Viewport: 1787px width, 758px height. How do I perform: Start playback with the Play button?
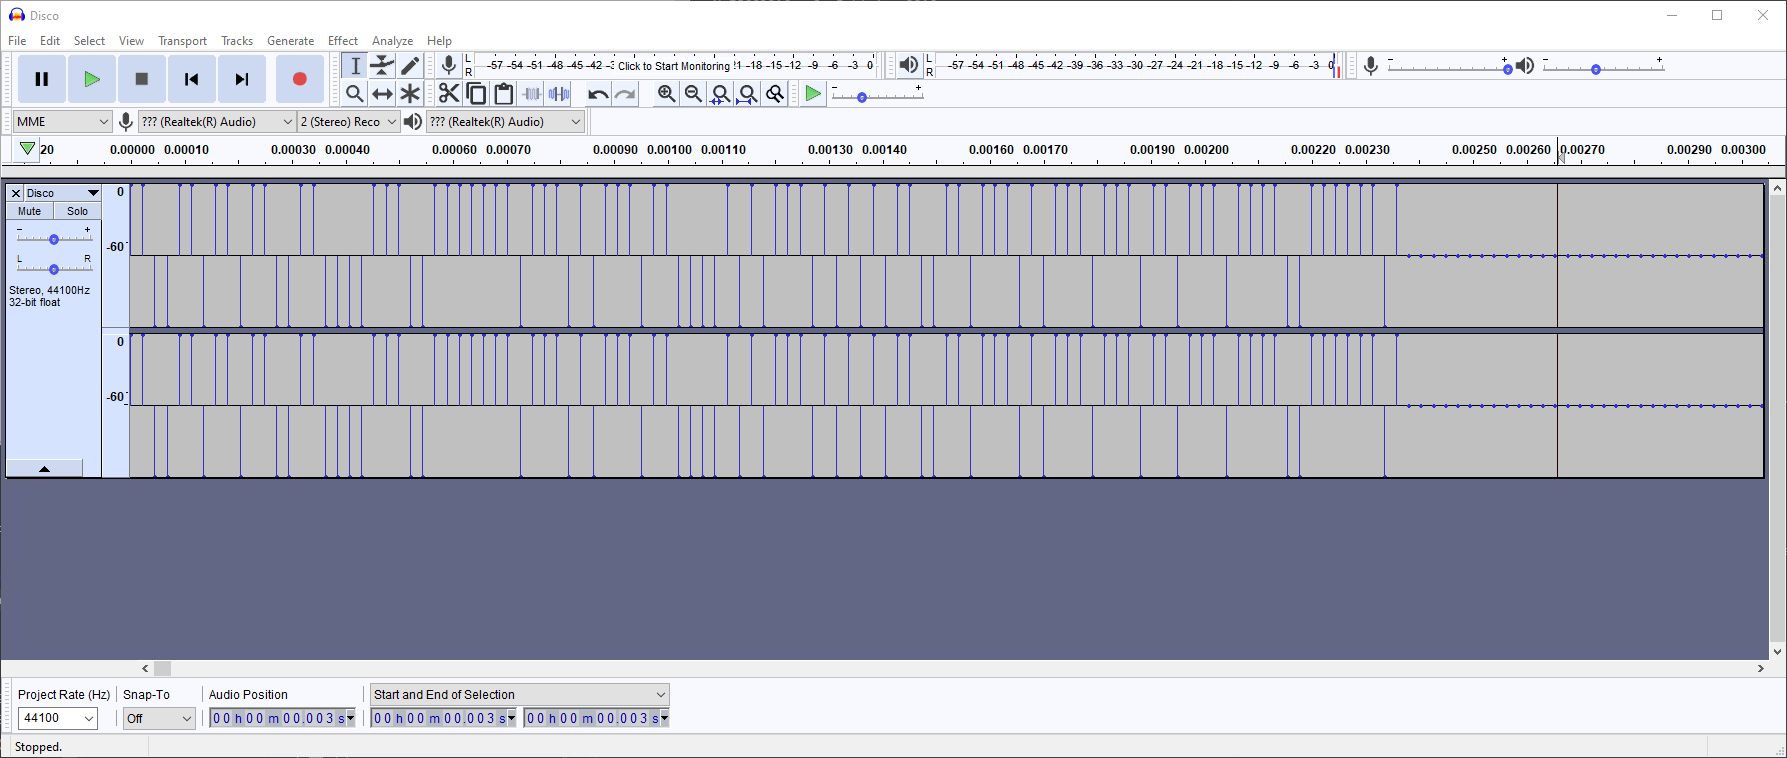point(92,79)
